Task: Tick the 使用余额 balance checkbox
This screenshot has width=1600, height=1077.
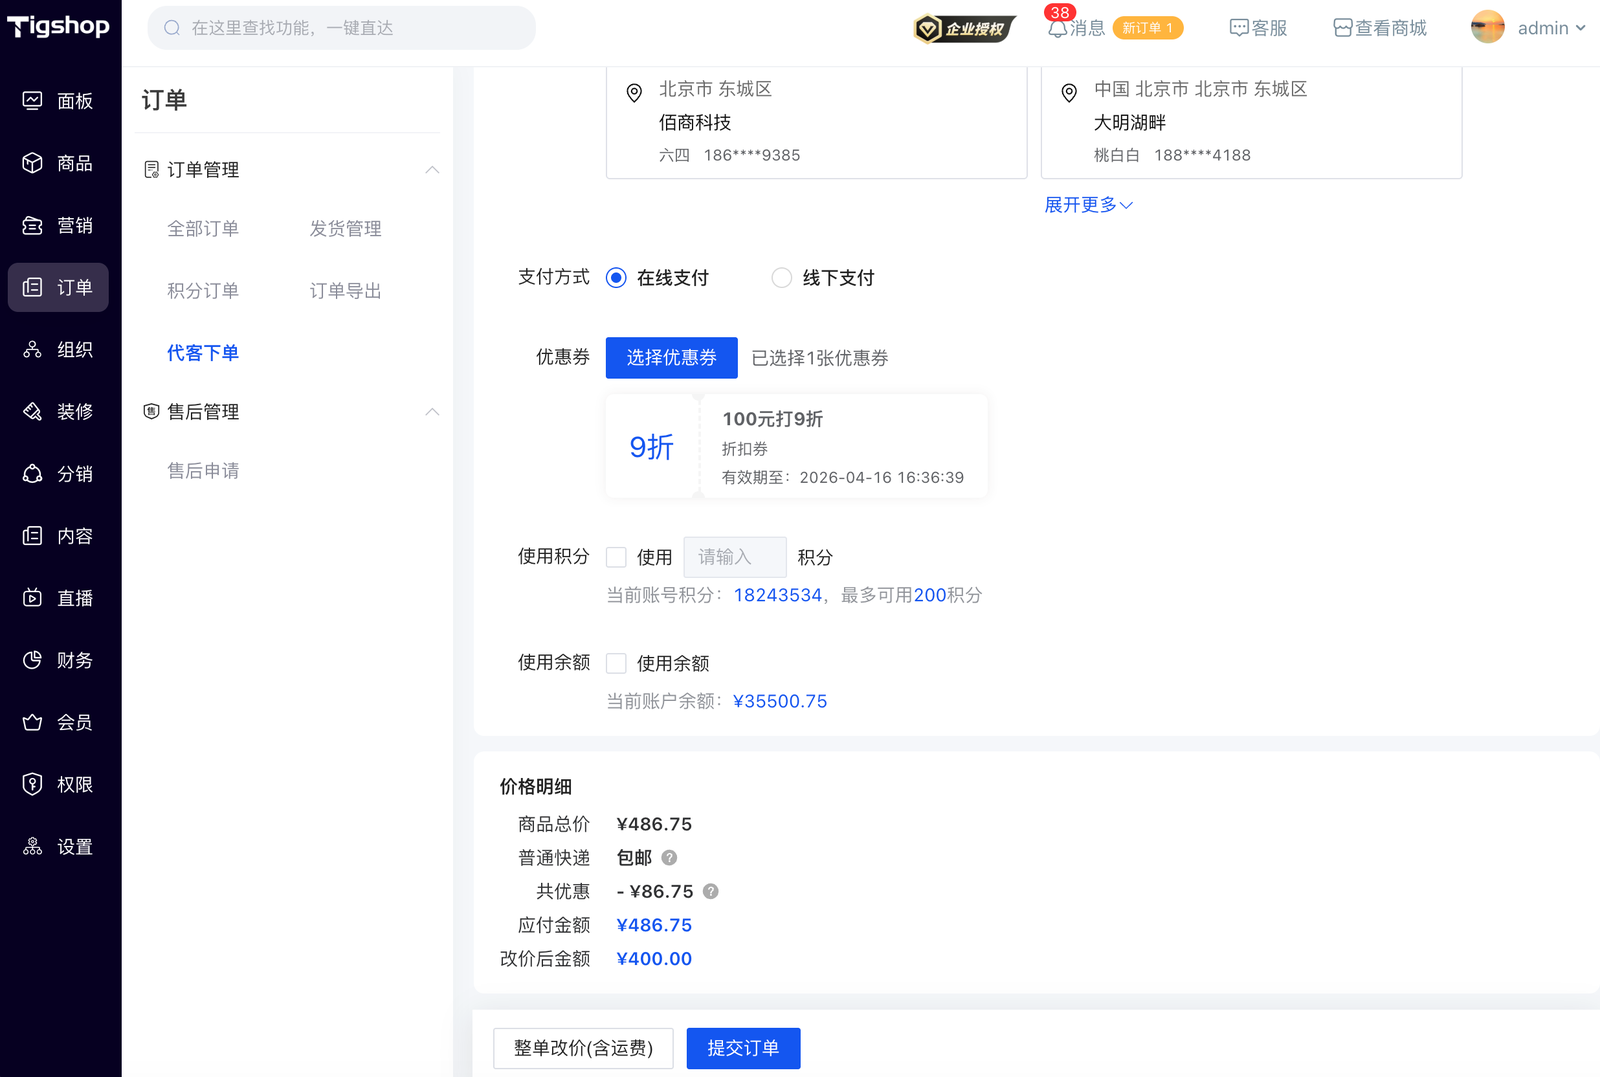Action: [x=616, y=663]
